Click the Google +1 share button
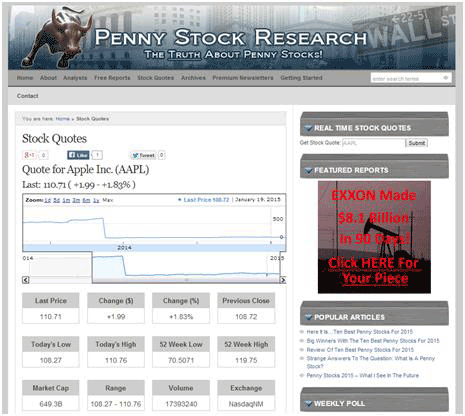Screen dimensions: 465x416 29,155
